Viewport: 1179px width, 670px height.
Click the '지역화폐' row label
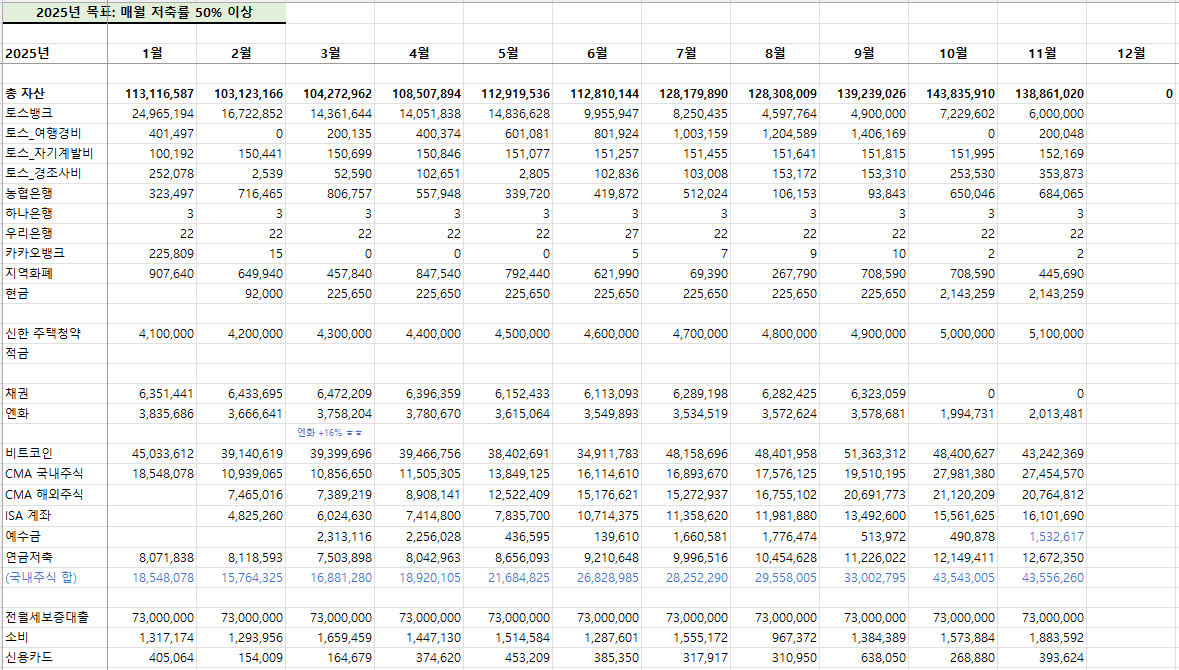[x=29, y=273]
